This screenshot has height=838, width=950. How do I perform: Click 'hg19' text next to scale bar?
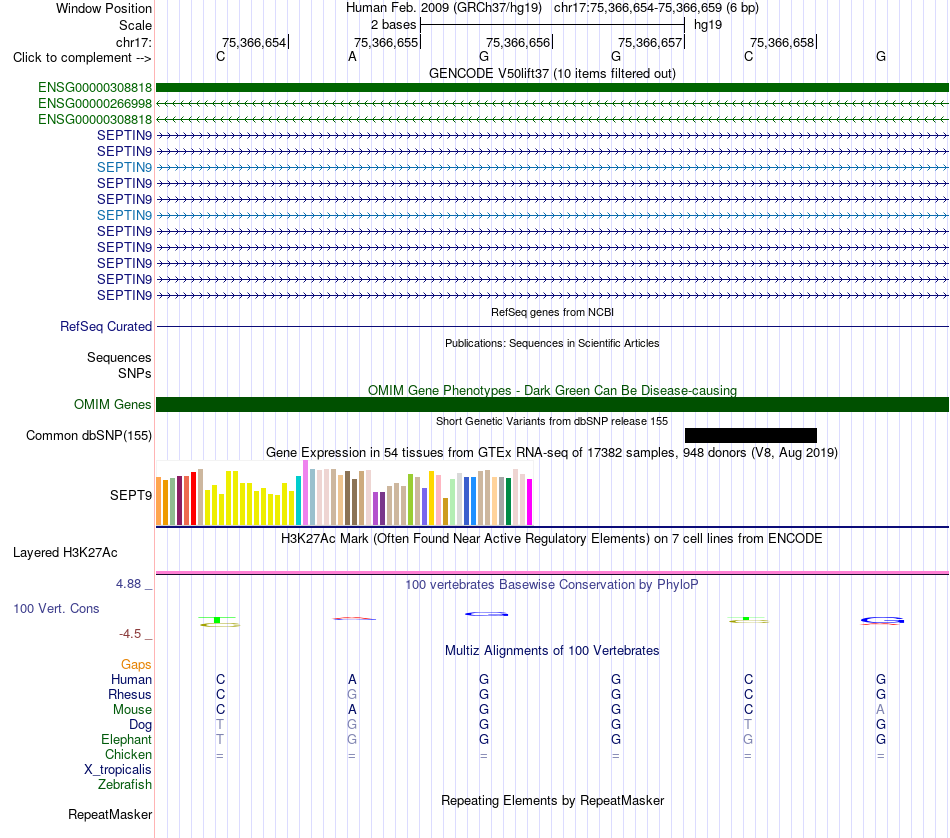click(708, 25)
